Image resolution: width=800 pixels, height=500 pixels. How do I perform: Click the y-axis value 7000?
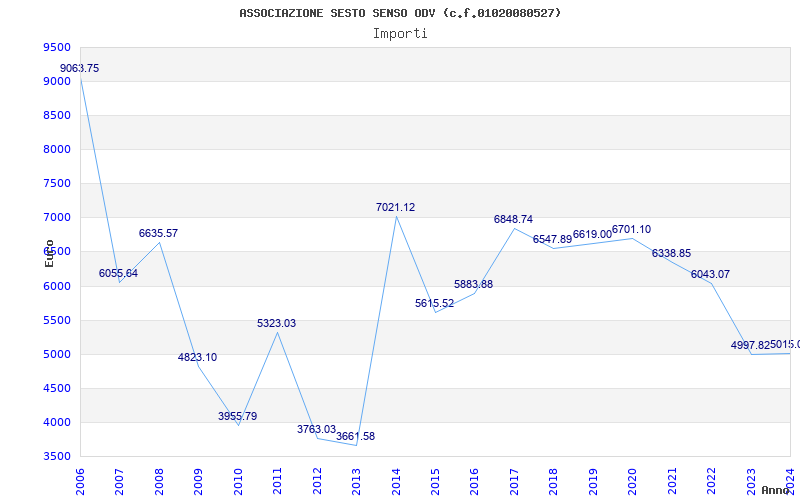pyautogui.click(x=57, y=218)
